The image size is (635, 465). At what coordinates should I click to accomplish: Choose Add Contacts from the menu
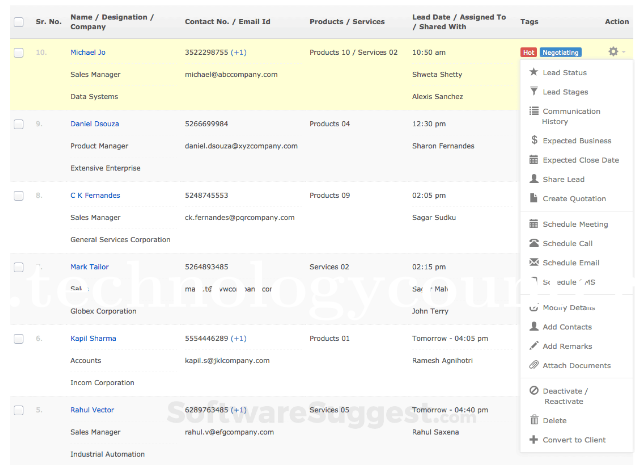(567, 327)
